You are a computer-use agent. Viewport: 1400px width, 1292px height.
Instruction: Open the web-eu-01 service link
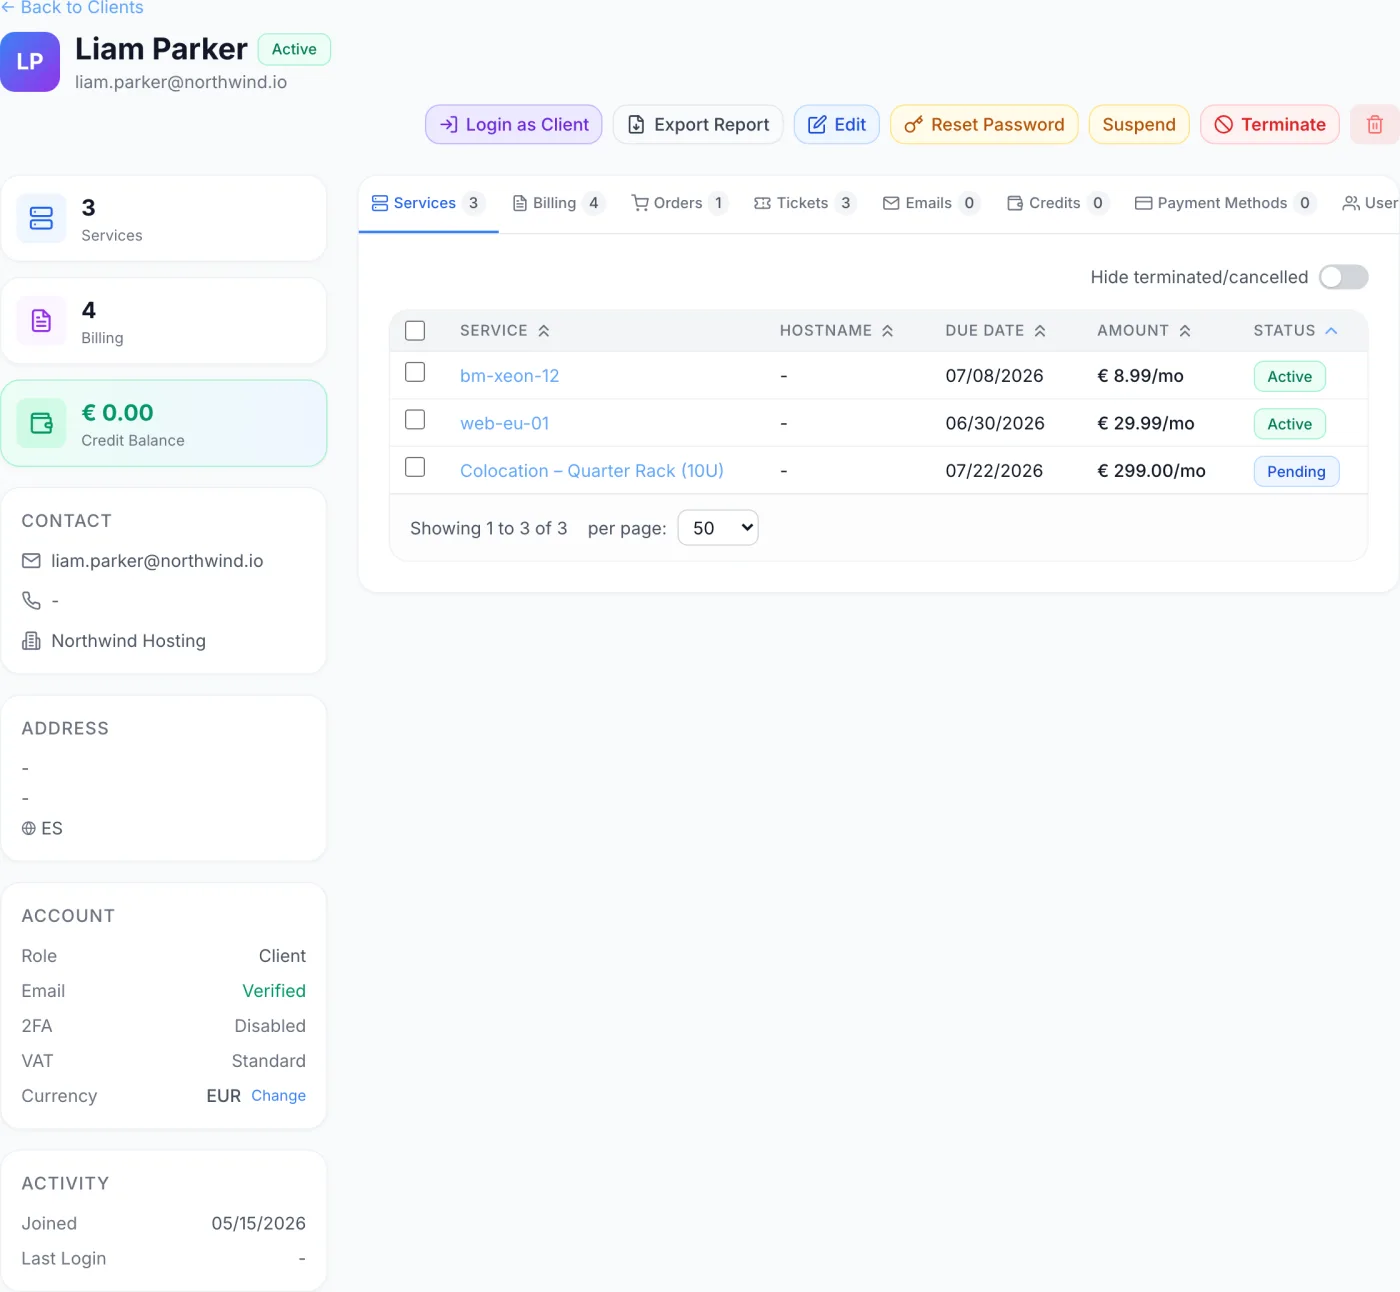(x=504, y=423)
